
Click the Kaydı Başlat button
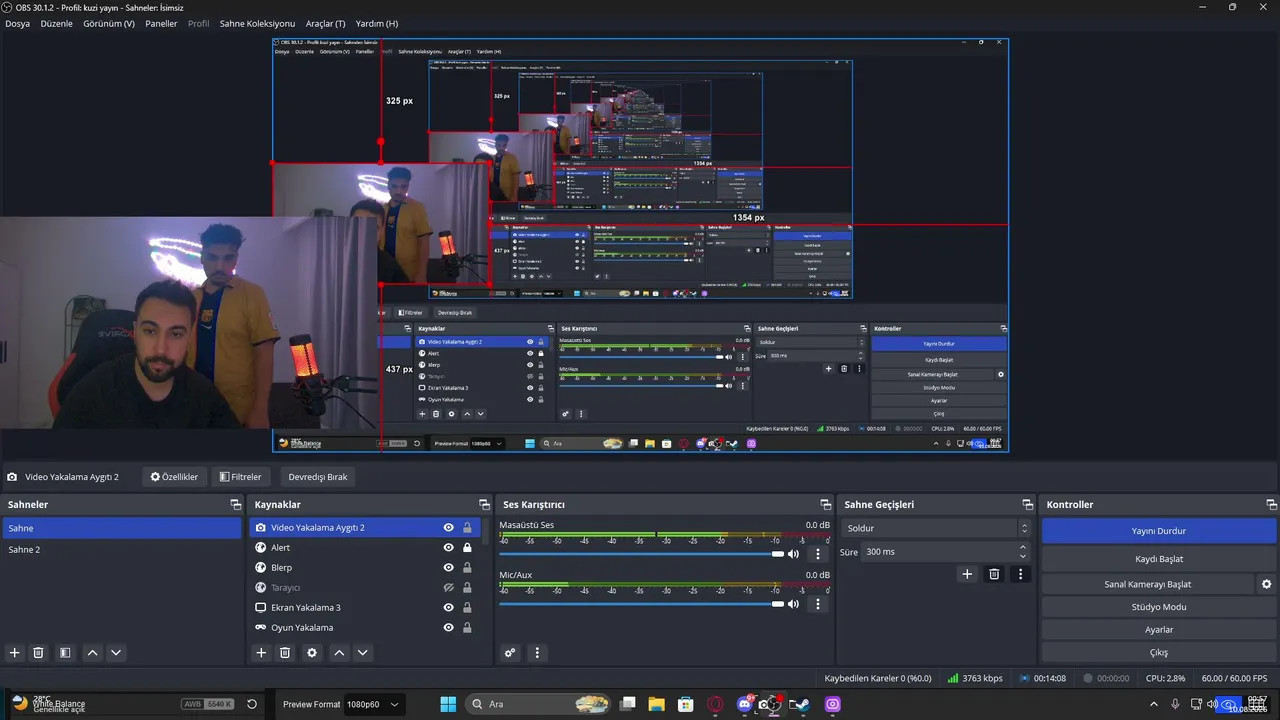[1159, 559]
